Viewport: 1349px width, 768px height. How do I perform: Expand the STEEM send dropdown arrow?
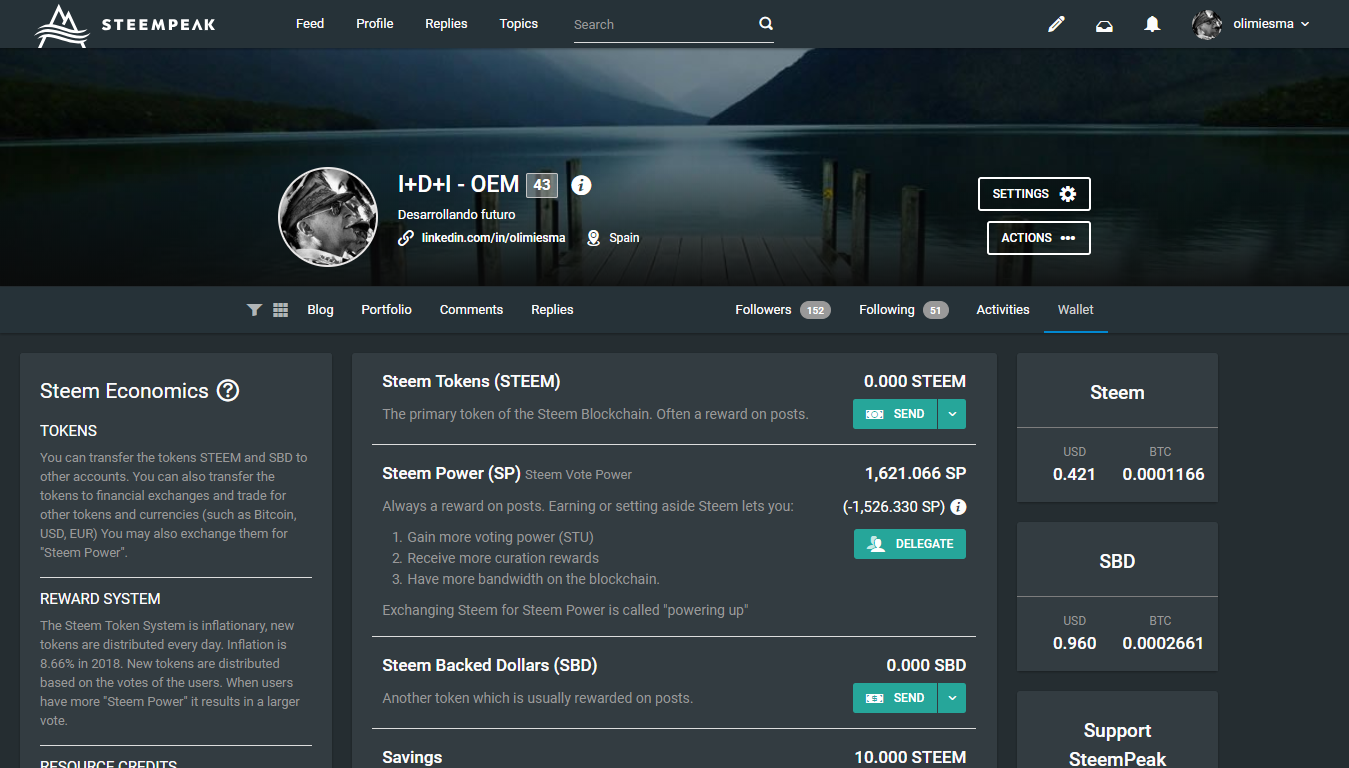[x=952, y=414]
